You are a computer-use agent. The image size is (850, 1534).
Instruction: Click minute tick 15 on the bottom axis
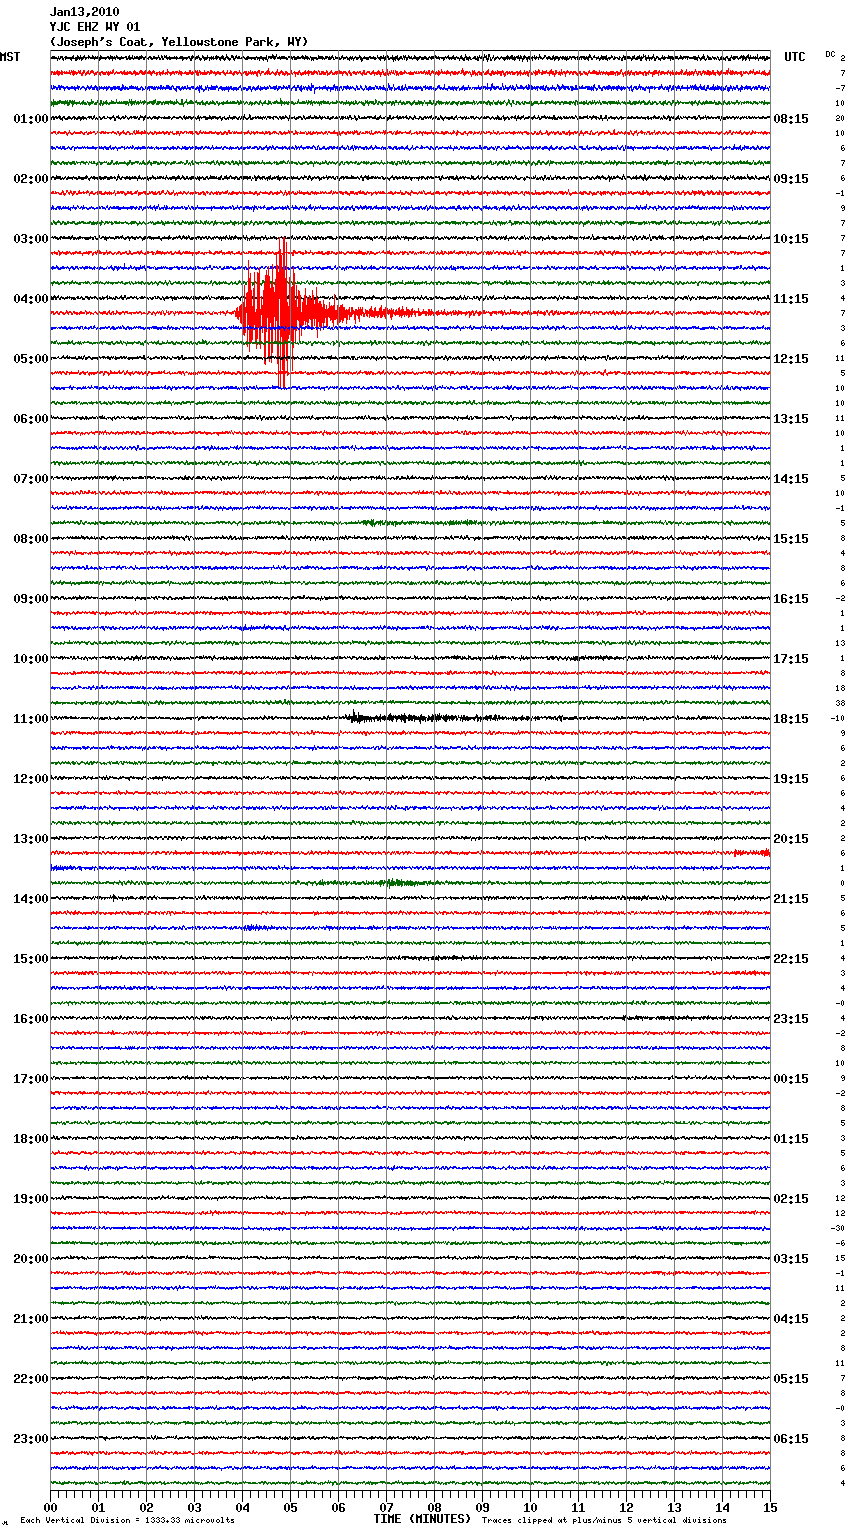(x=769, y=1507)
